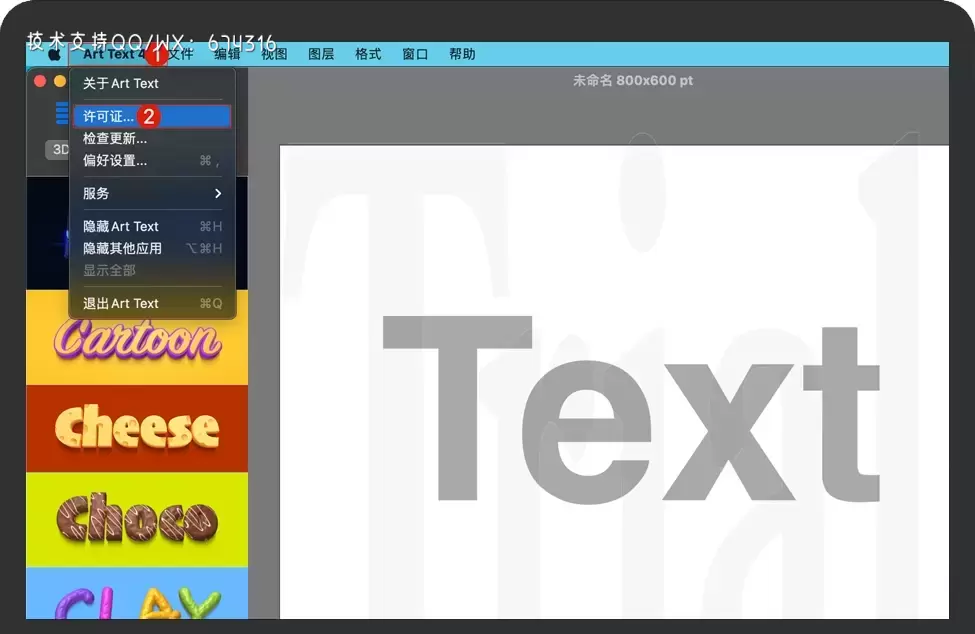Image resolution: width=975 pixels, height=634 pixels.
Task: Click 检查更新... menu item
Action: click(x=115, y=139)
